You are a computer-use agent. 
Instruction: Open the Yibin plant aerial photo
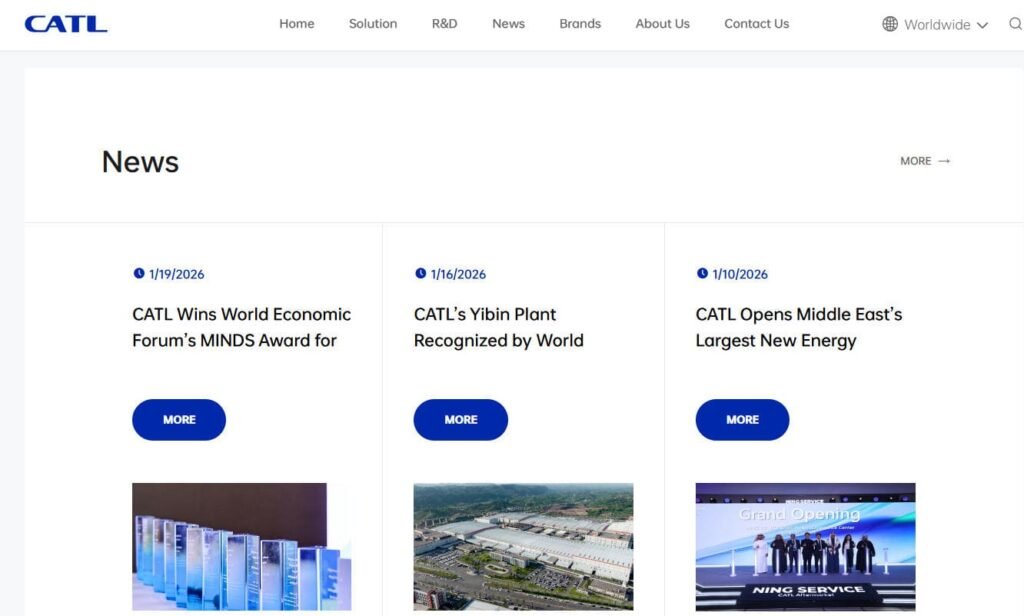click(523, 546)
